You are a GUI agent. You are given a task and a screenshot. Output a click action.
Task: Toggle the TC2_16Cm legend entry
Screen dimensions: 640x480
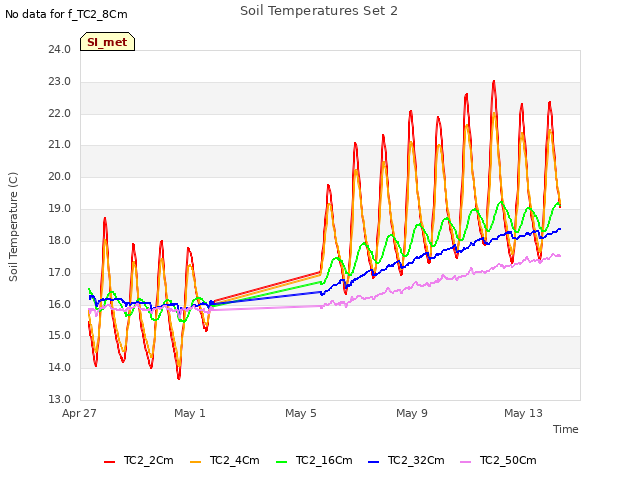click(314, 460)
